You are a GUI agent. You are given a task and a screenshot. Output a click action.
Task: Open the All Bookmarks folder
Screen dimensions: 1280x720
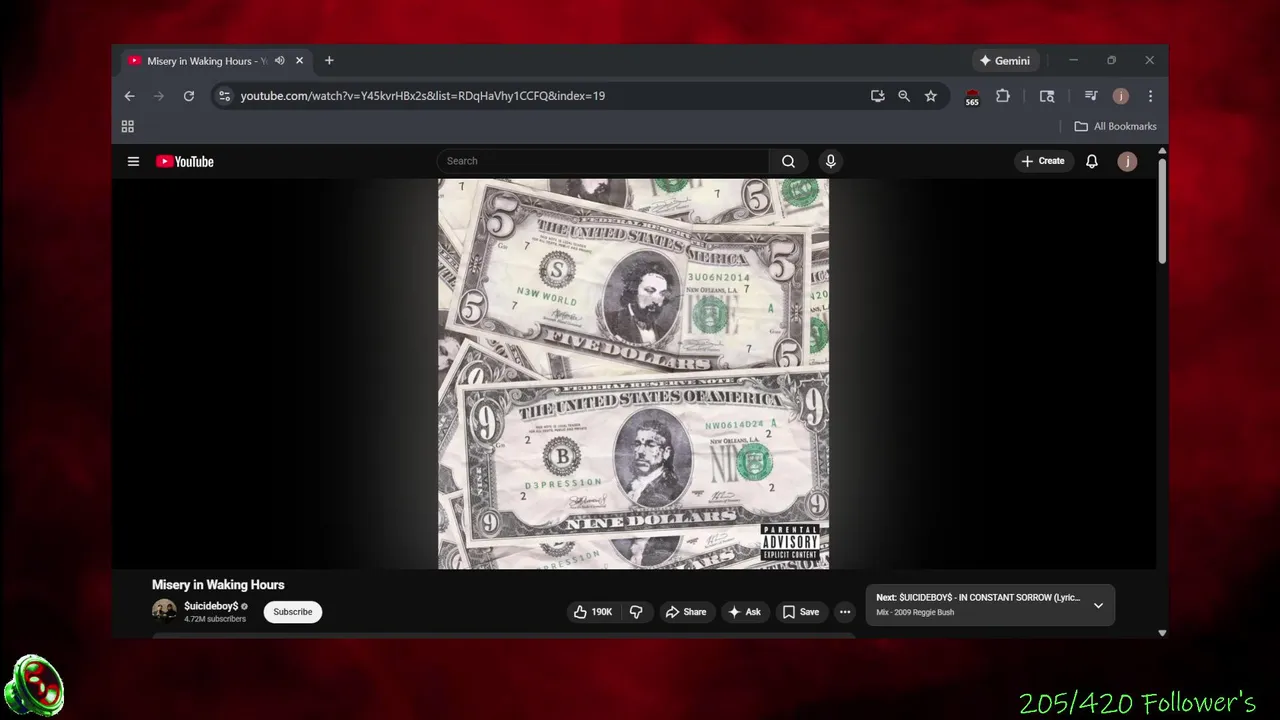point(1115,126)
